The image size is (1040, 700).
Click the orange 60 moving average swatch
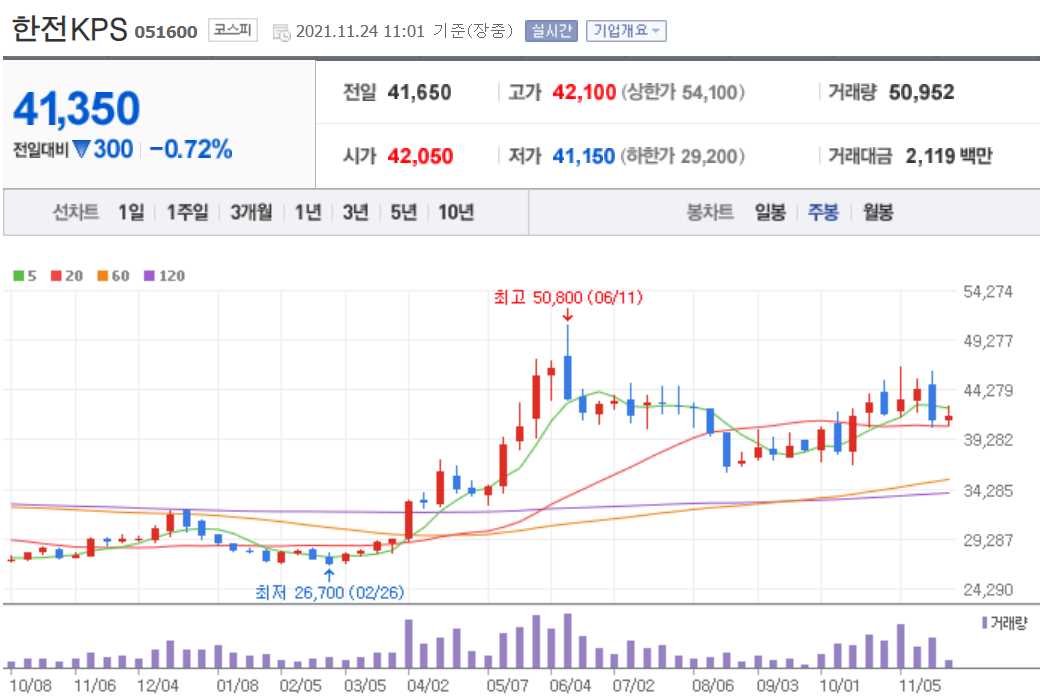[x=103, y=275]
